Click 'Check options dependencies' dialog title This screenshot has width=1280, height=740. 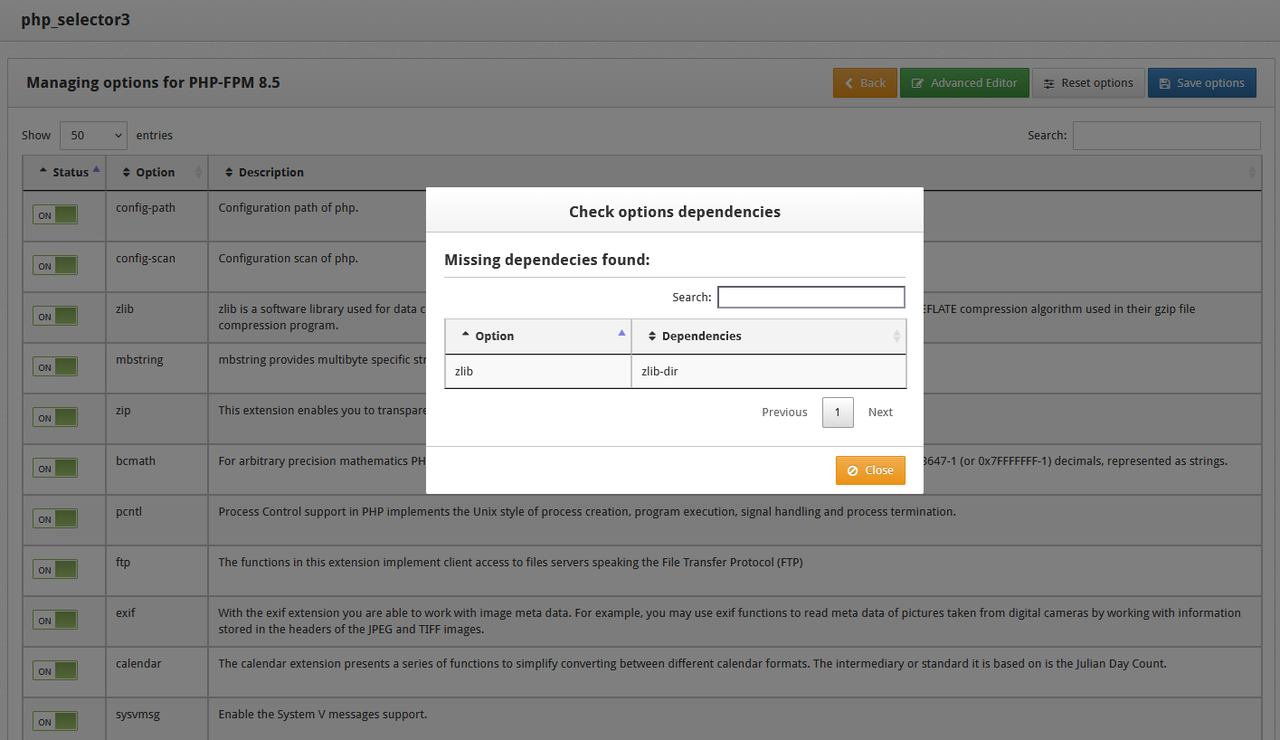pos(675,211)
